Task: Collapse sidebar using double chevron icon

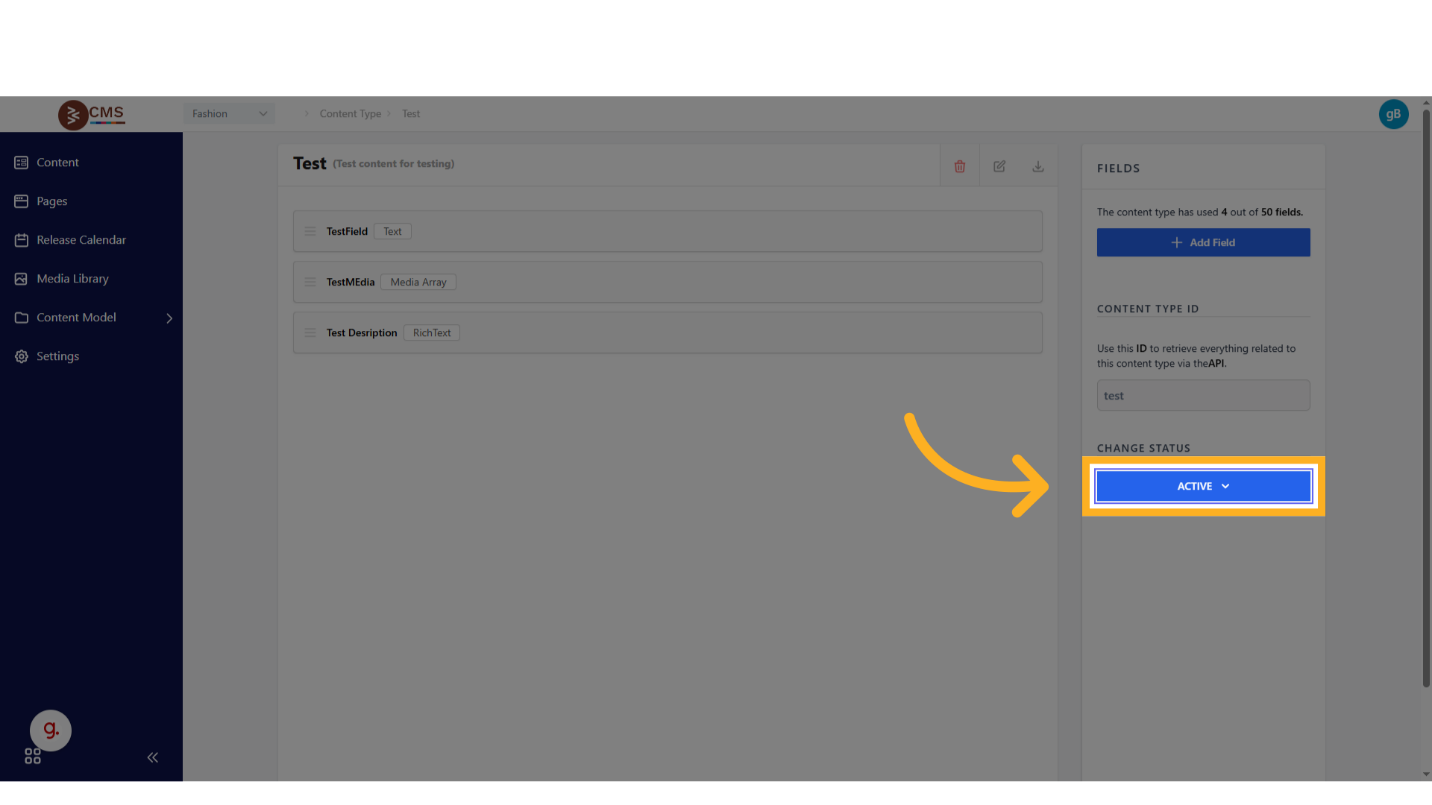Action: coord(153,757)
